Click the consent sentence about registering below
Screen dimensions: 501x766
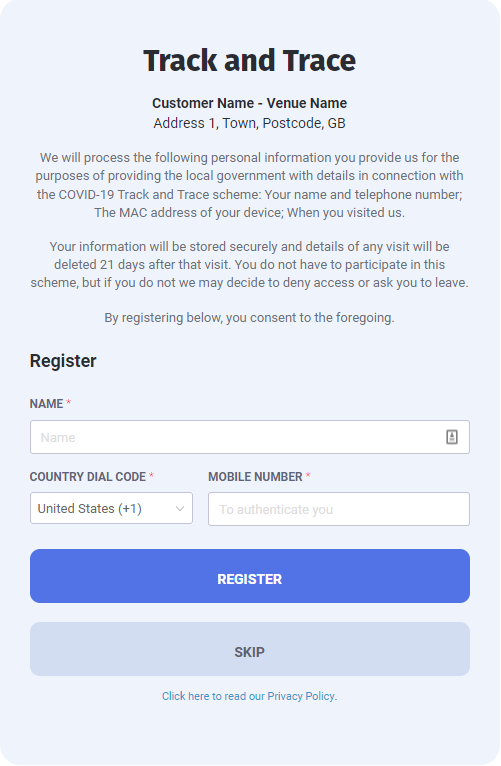pos(250,319)
